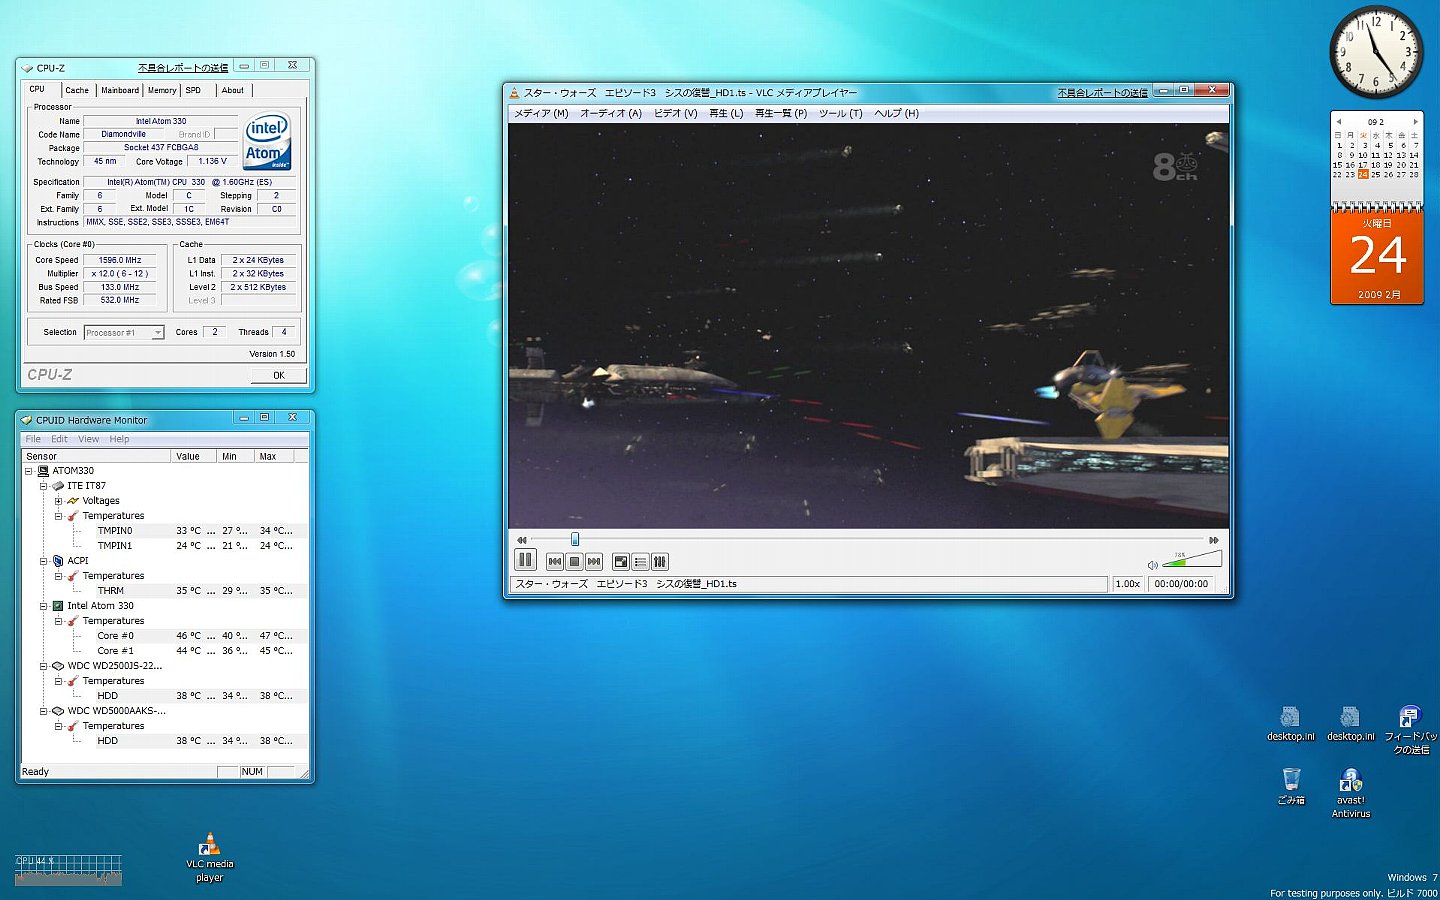Toggle fullscreen video in VLC

[x=621, y=562]
